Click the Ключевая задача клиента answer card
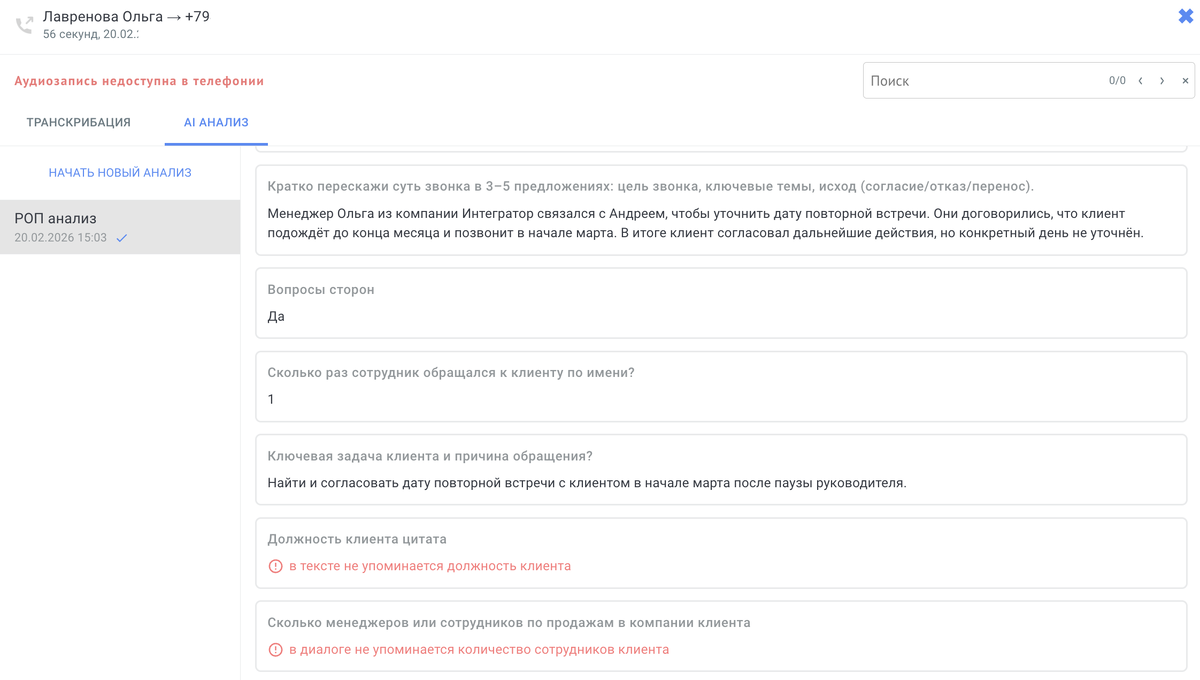The image size is (1200, 680). [720, 468]
